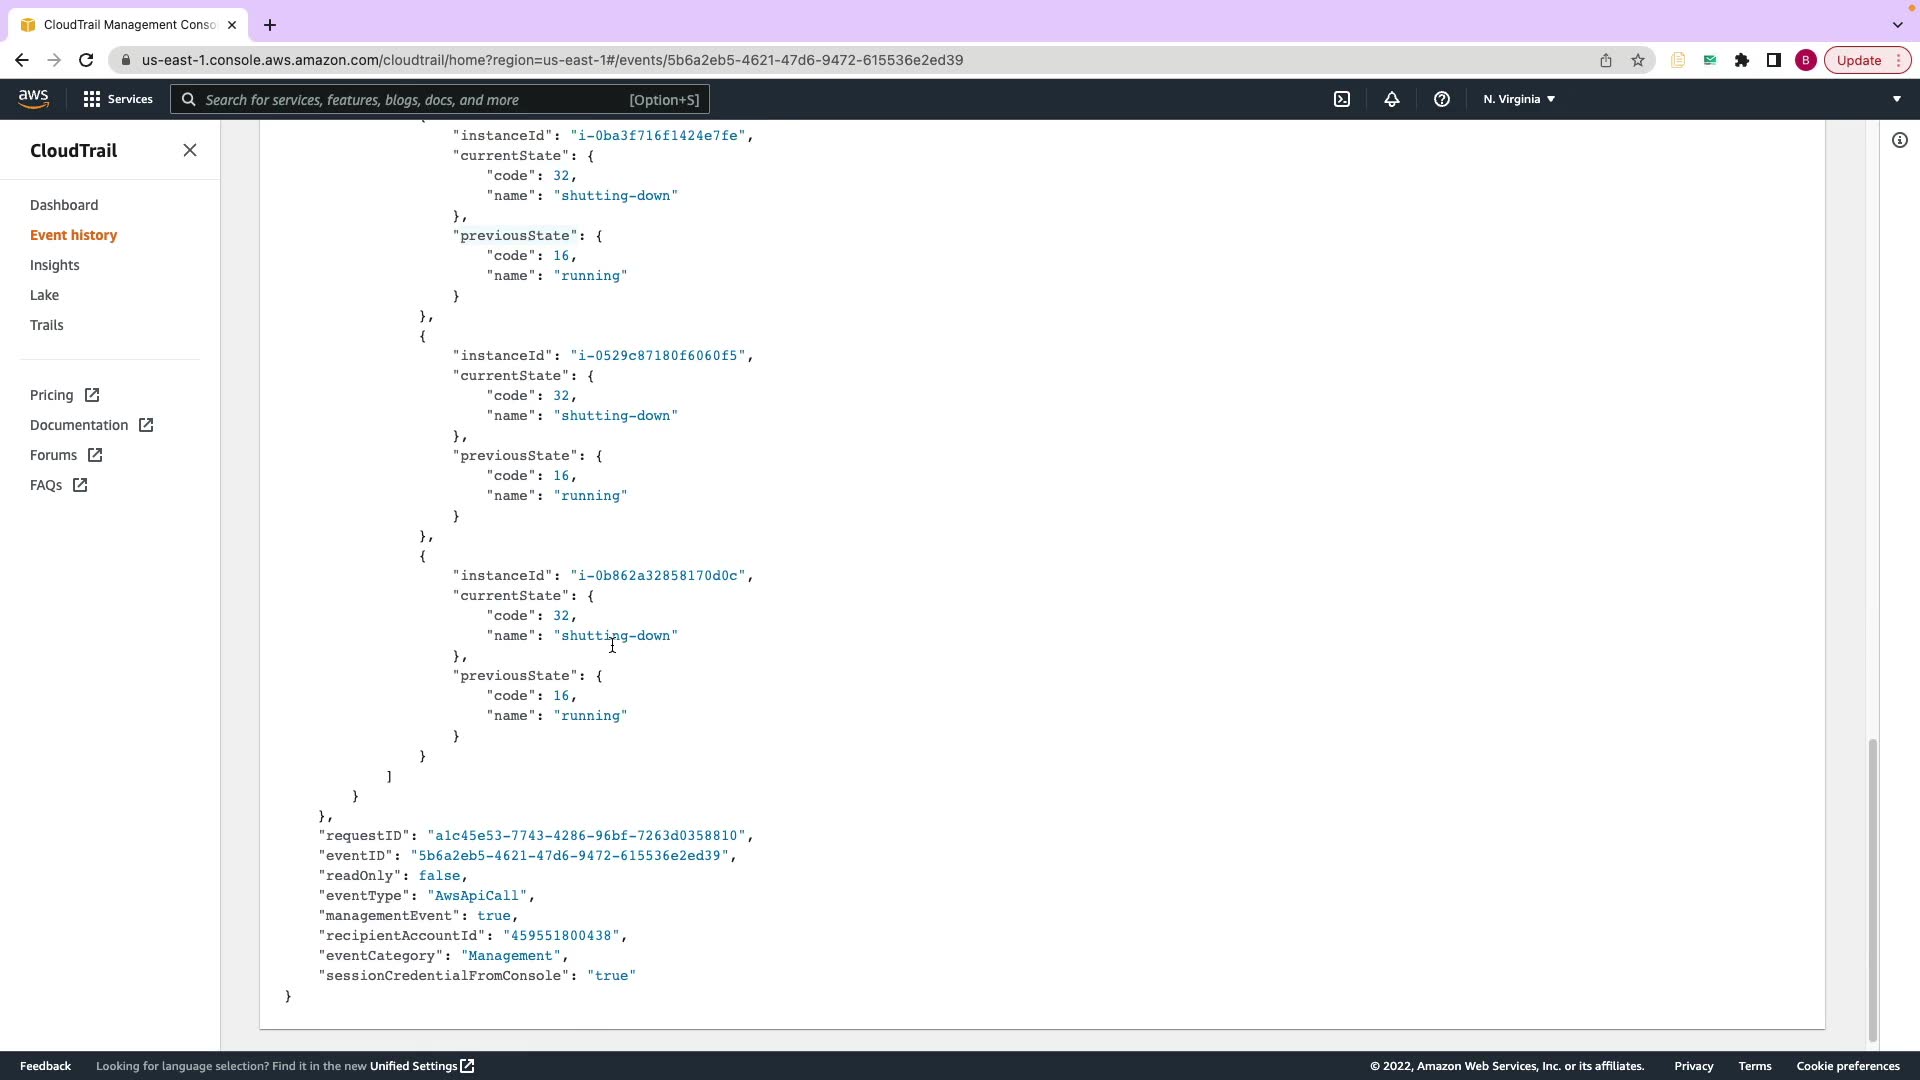The image size is (1920, 1080).
Task: Open the info panel icon at right
Action: point(1899,140)
